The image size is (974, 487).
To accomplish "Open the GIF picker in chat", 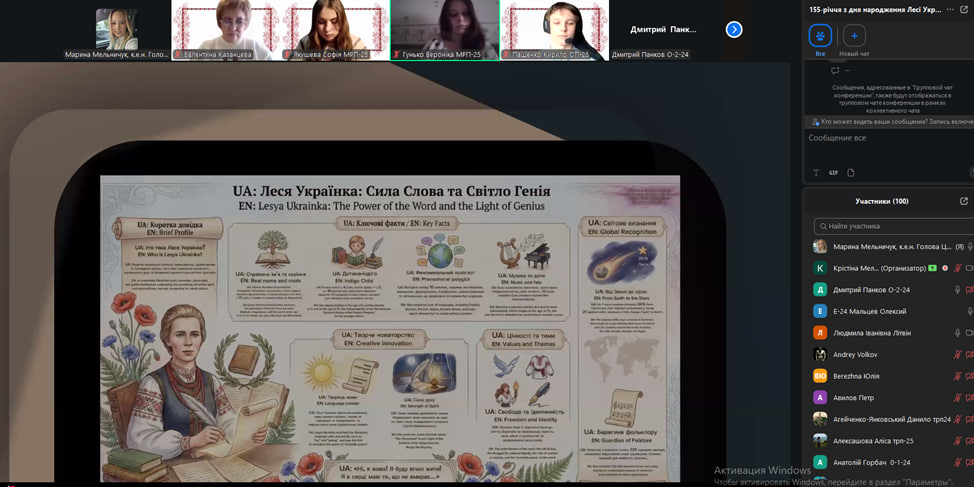I will click(x=833, y=172).
